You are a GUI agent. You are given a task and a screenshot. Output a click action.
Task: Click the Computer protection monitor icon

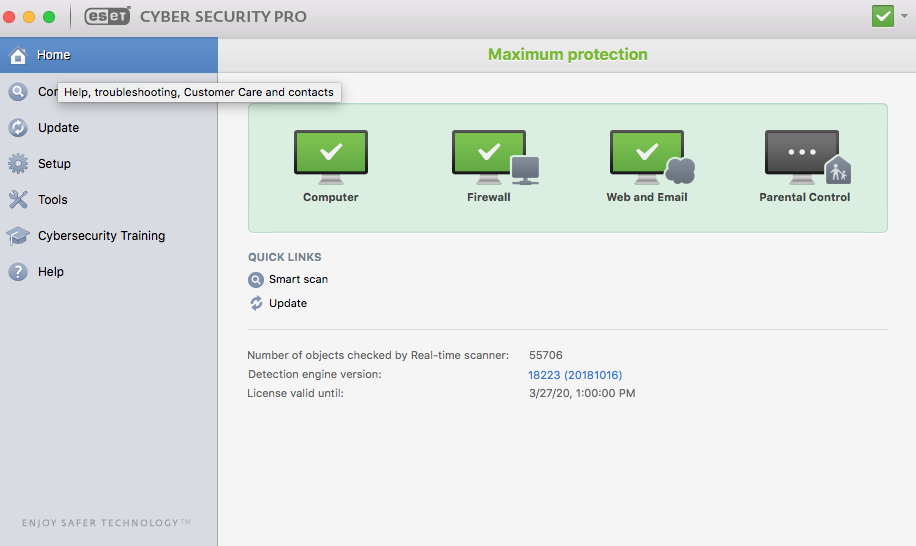tap(330, 157)
